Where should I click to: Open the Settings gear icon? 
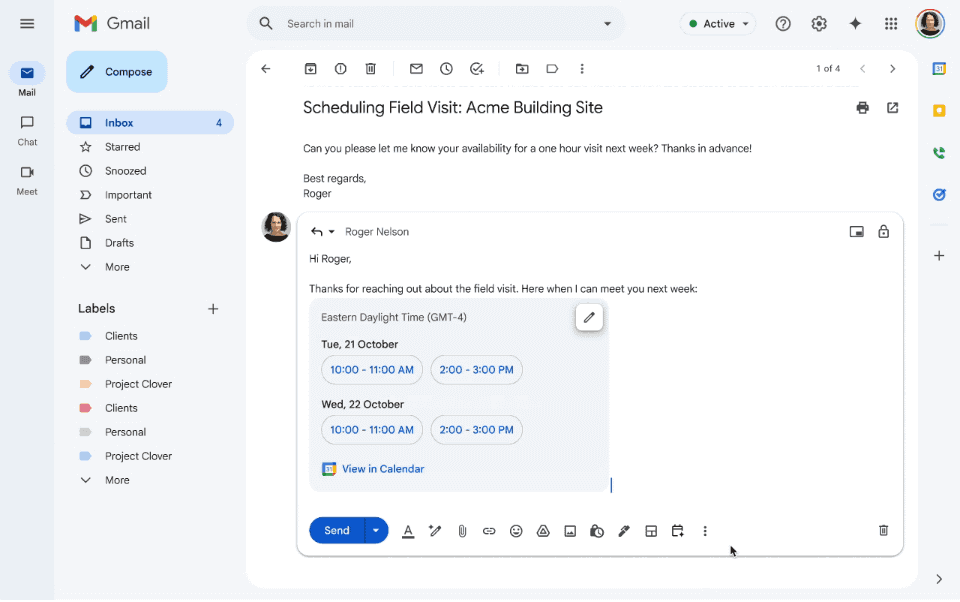(x=819, y=24)
